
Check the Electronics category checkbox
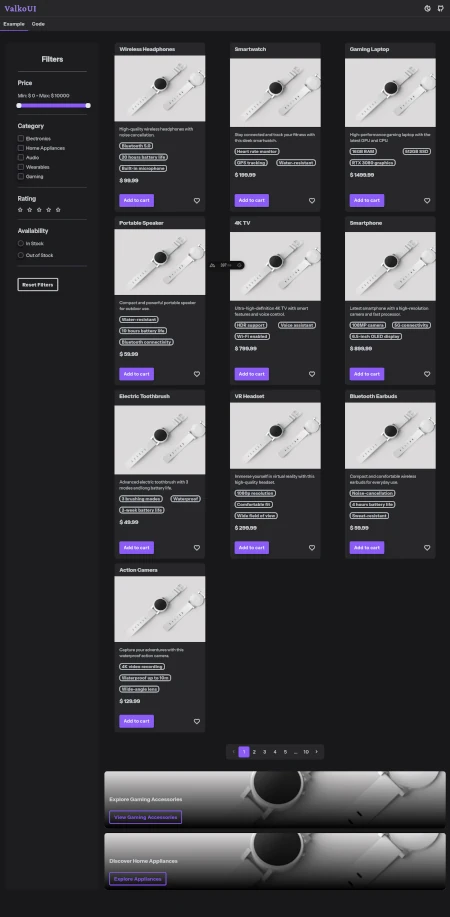[x=21, y=139]
